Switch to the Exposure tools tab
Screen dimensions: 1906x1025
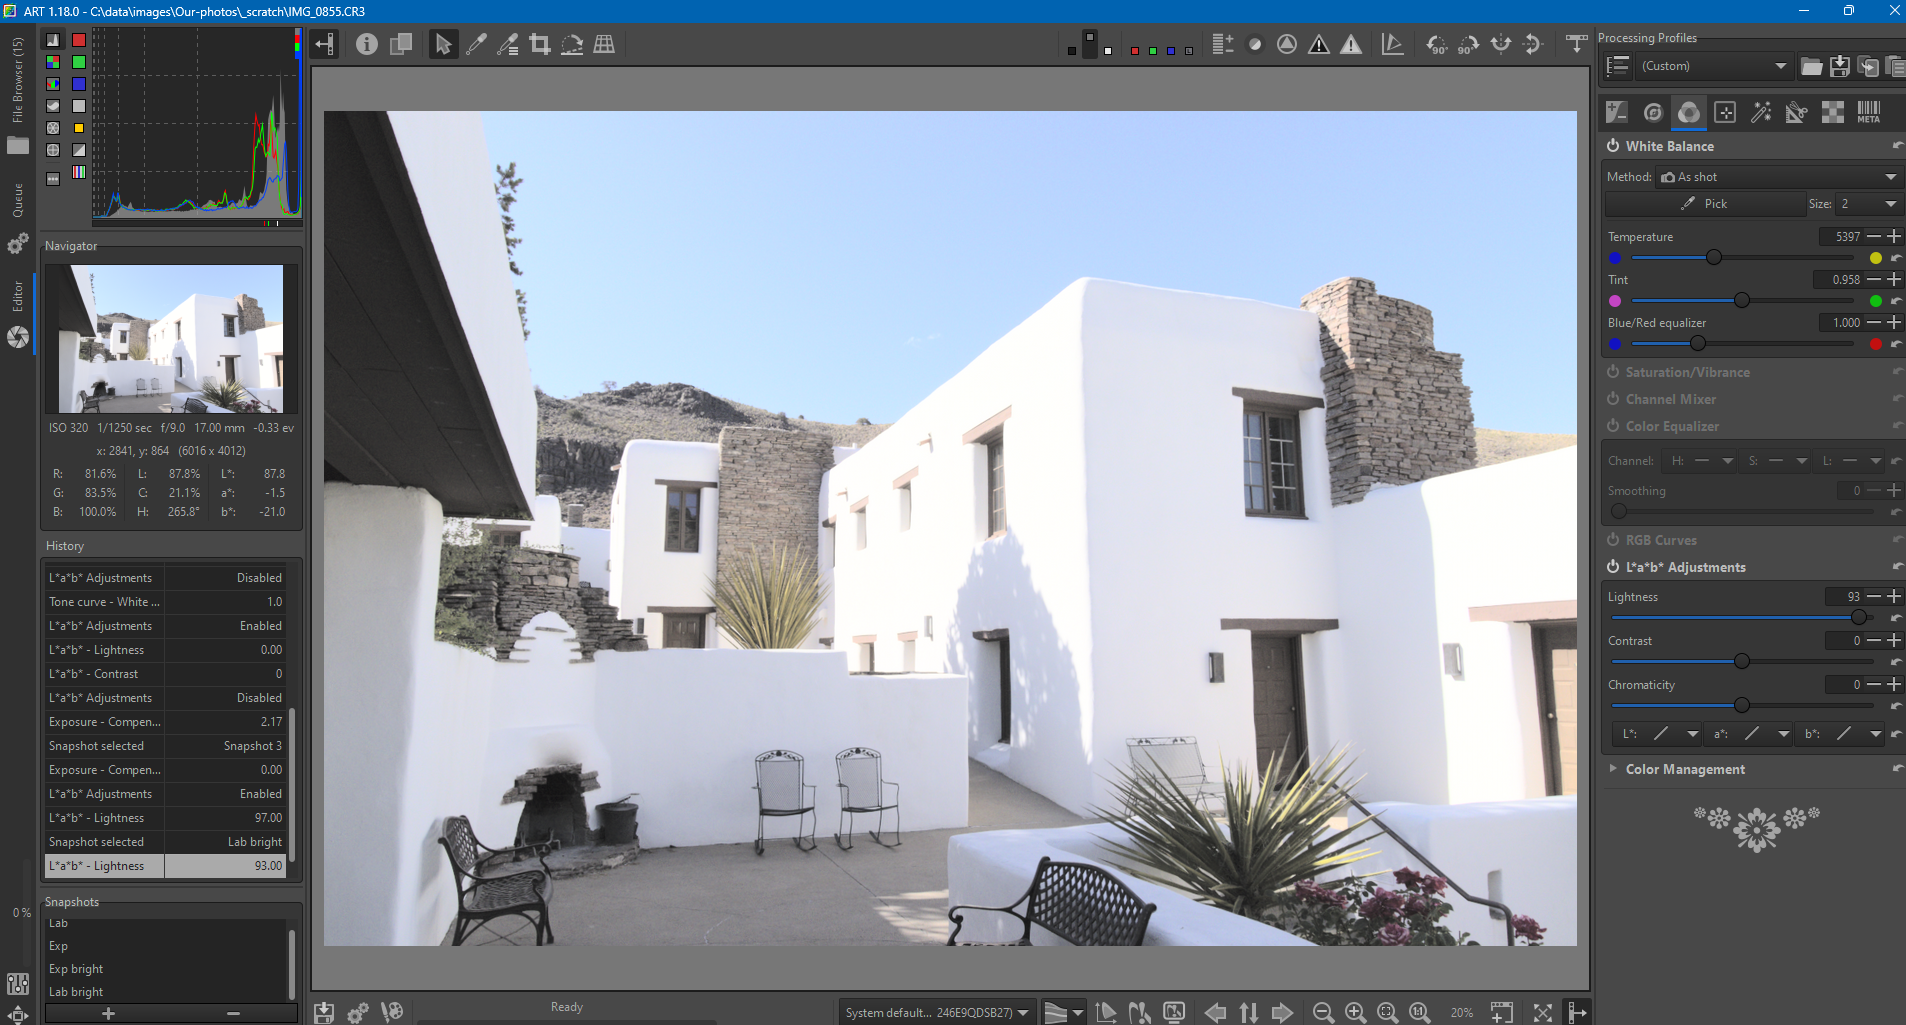(x=1617, y=112)
